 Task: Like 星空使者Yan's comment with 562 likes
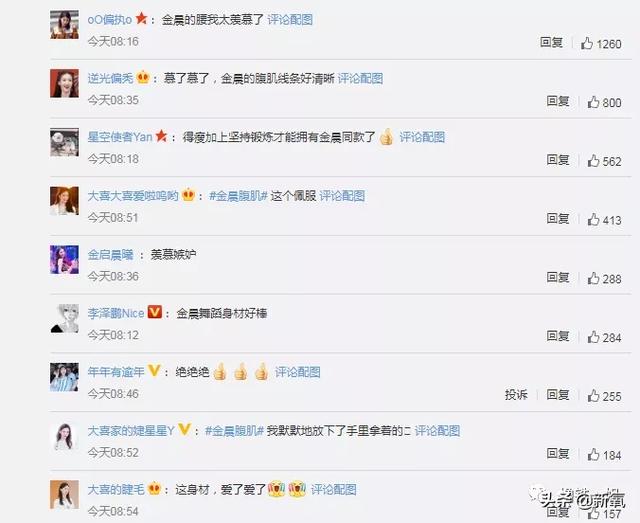(593, 161)
